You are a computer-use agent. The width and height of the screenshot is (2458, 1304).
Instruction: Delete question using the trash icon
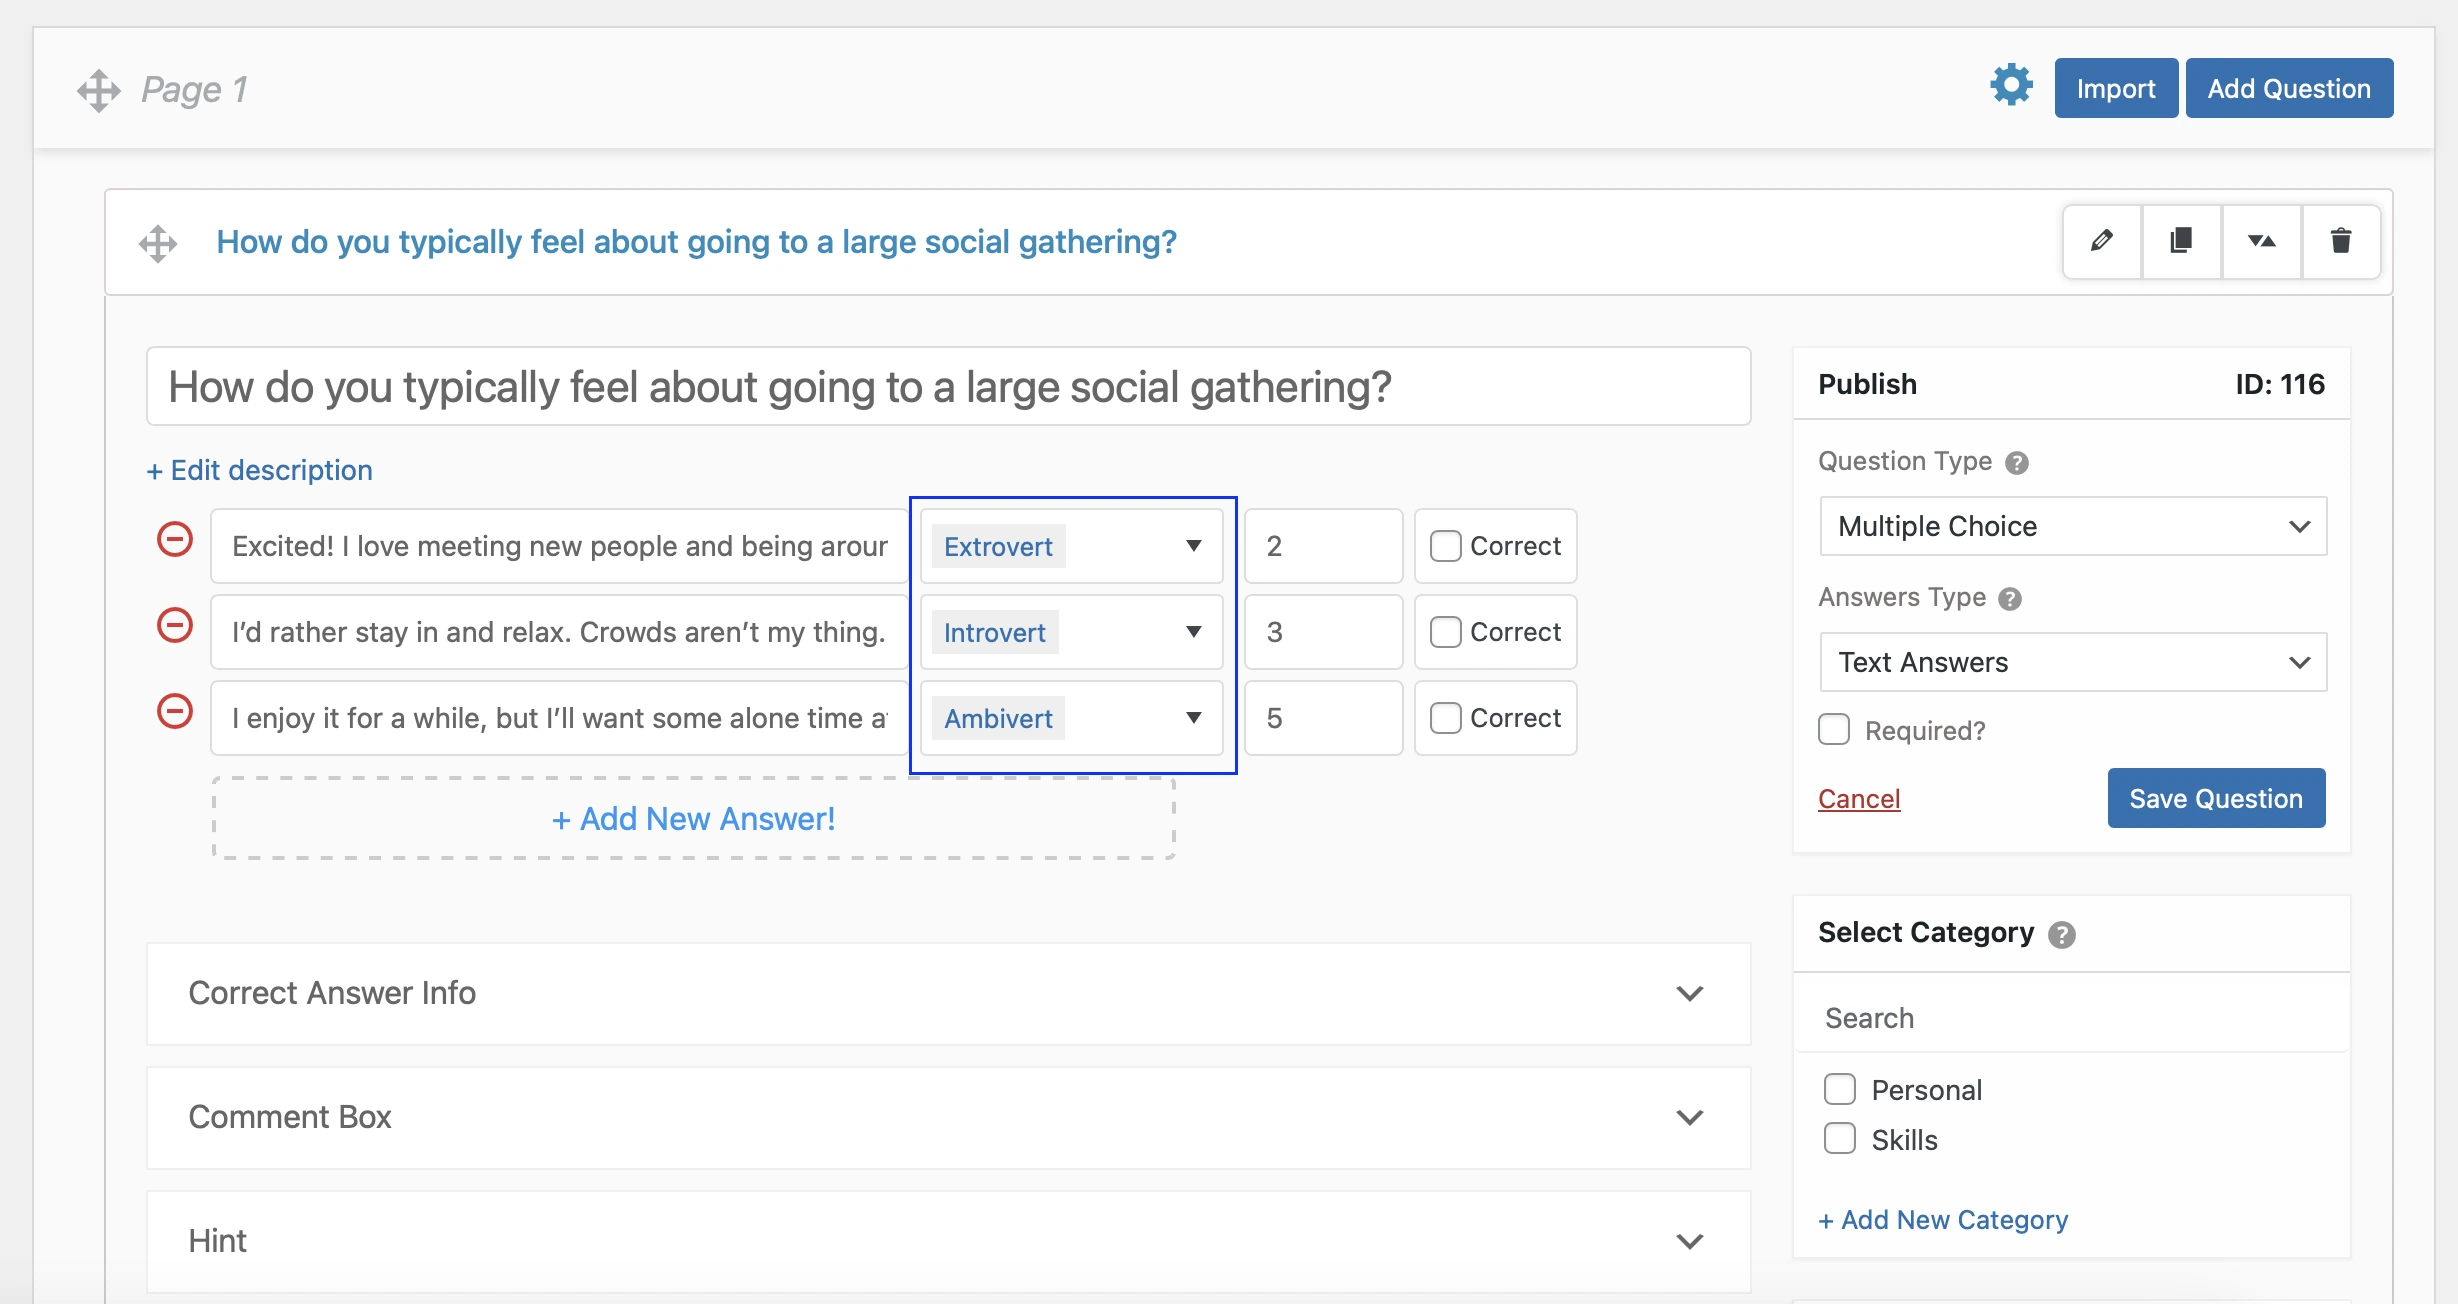pos(2340,241)
